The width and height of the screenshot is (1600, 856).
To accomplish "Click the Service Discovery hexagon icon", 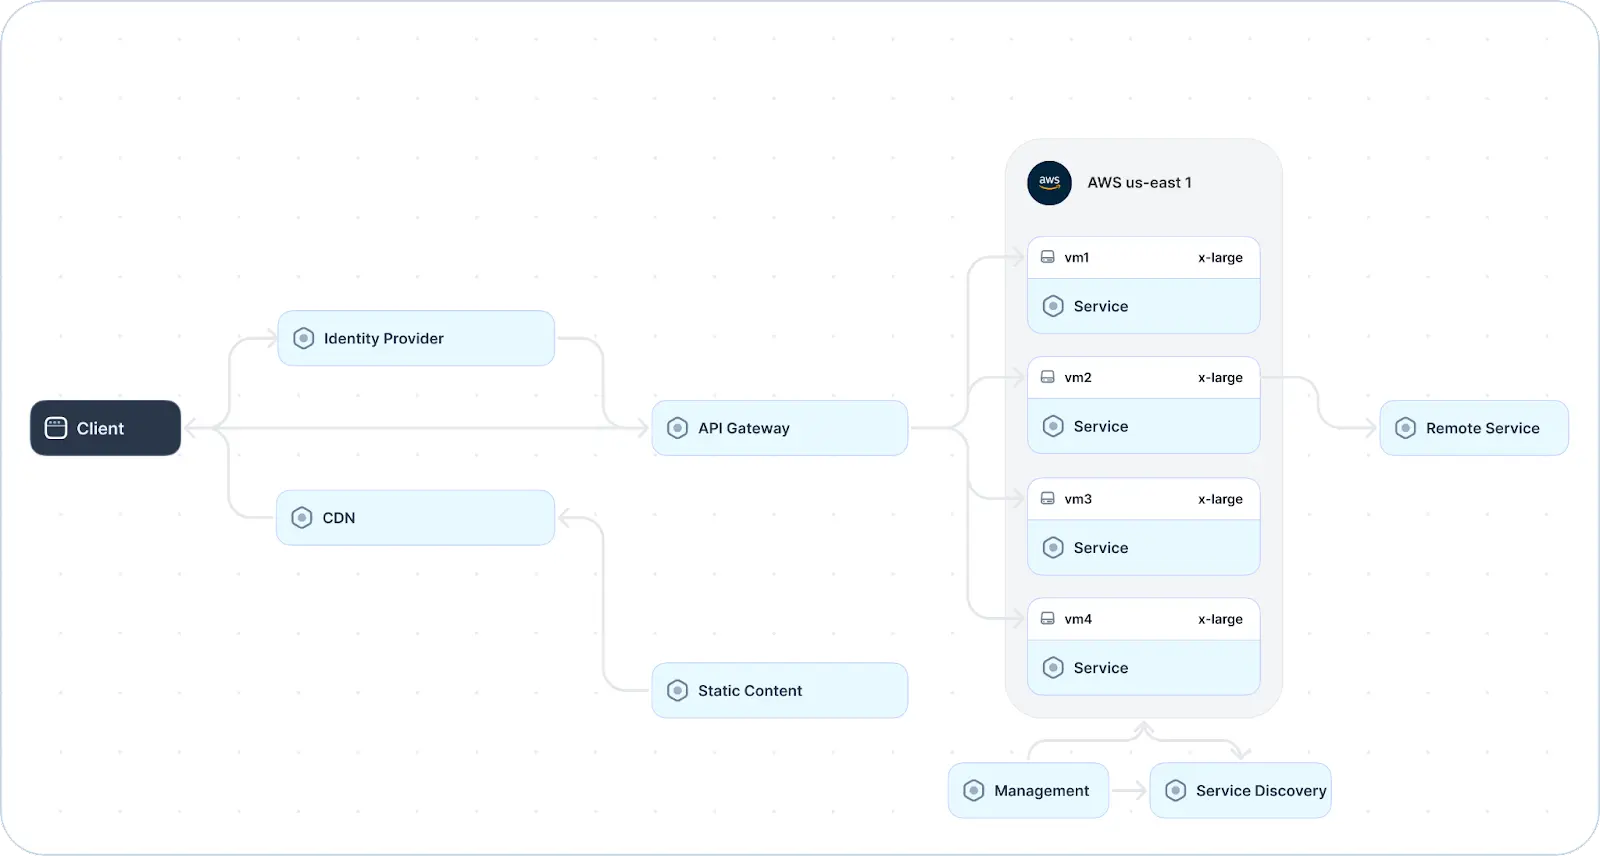I will pos(1175,791).
